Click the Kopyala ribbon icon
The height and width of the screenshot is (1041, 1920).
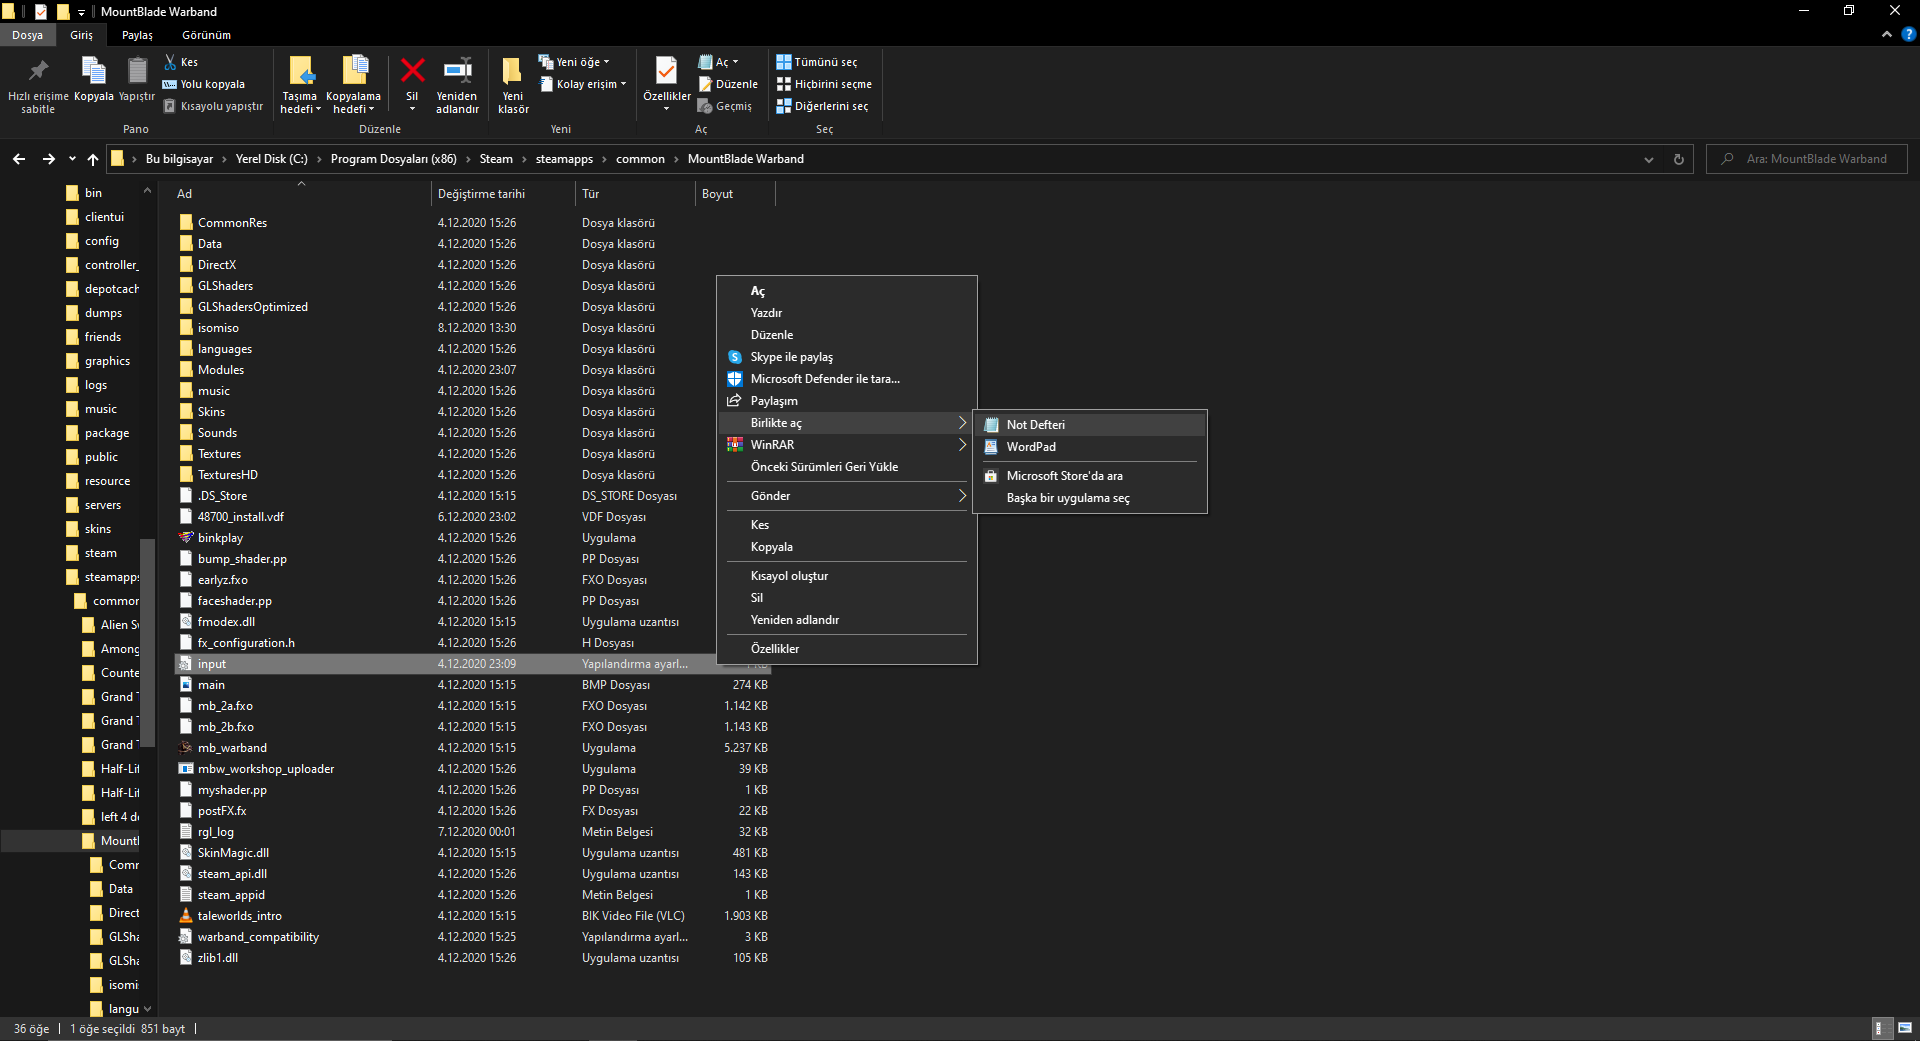94,79
